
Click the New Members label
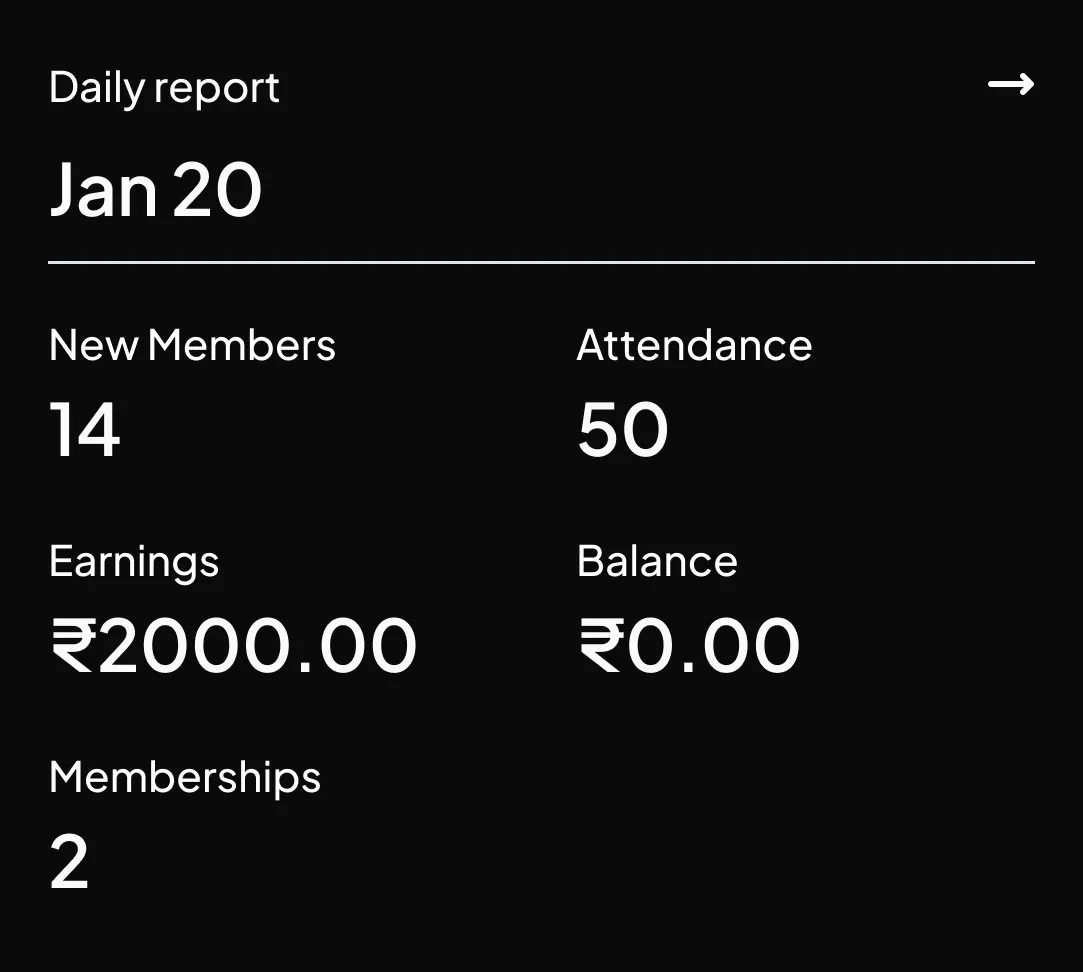pyautogui.click(x=192, y=345)
